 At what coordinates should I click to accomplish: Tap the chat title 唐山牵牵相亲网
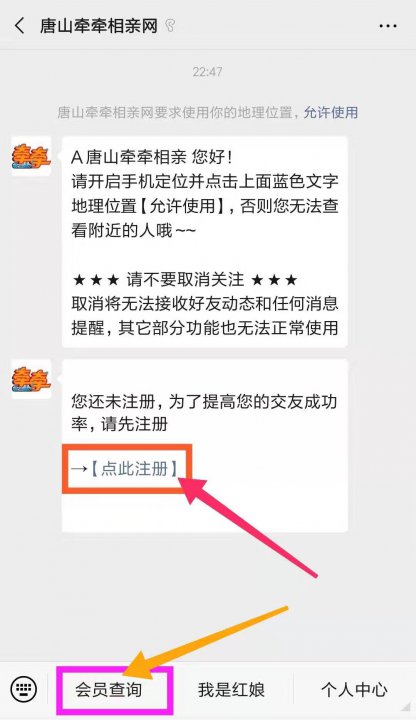[x=99, y=26]
